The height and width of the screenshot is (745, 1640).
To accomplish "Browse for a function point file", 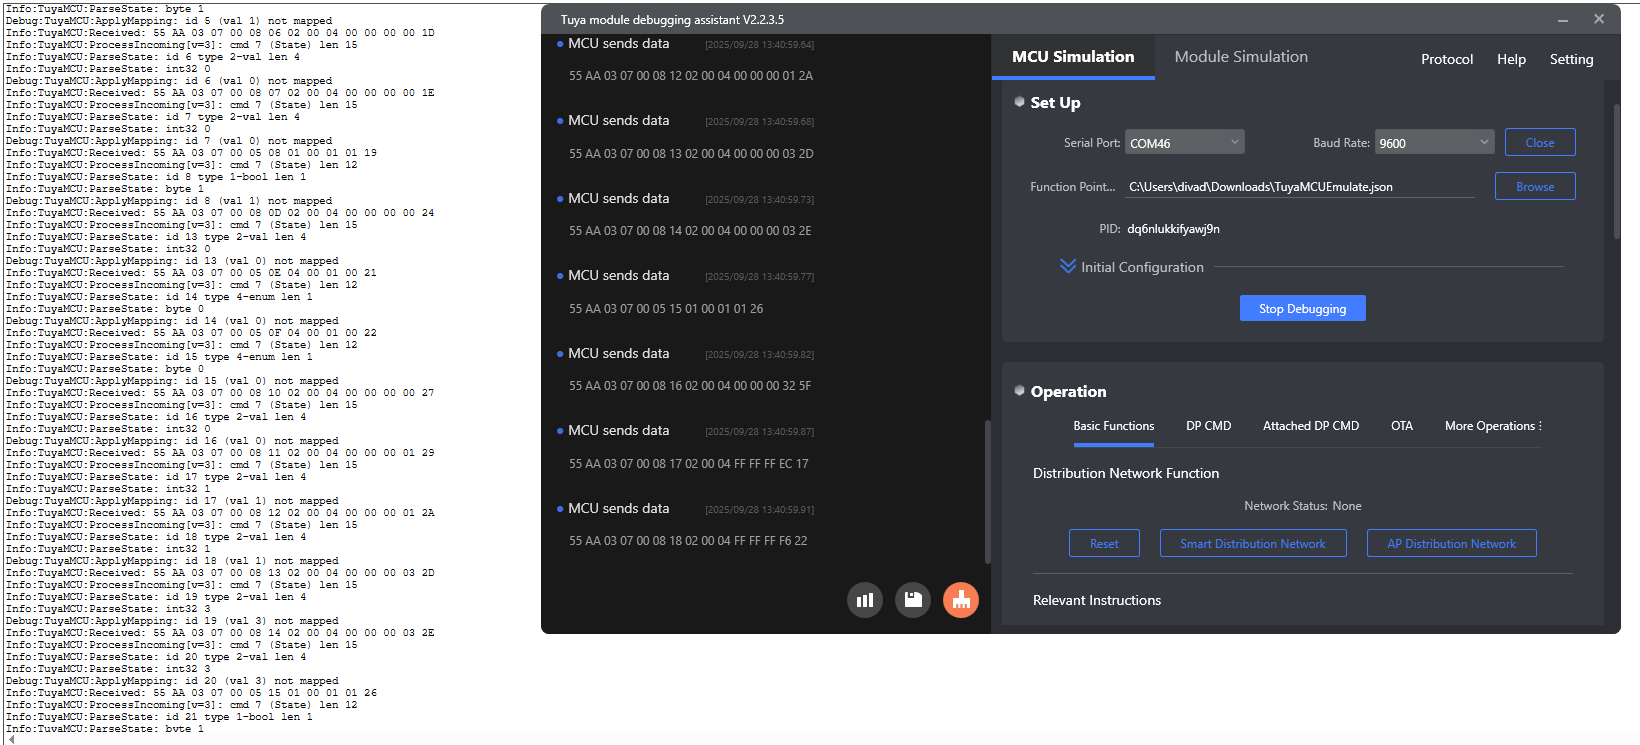I will [x=1535, y=187].
